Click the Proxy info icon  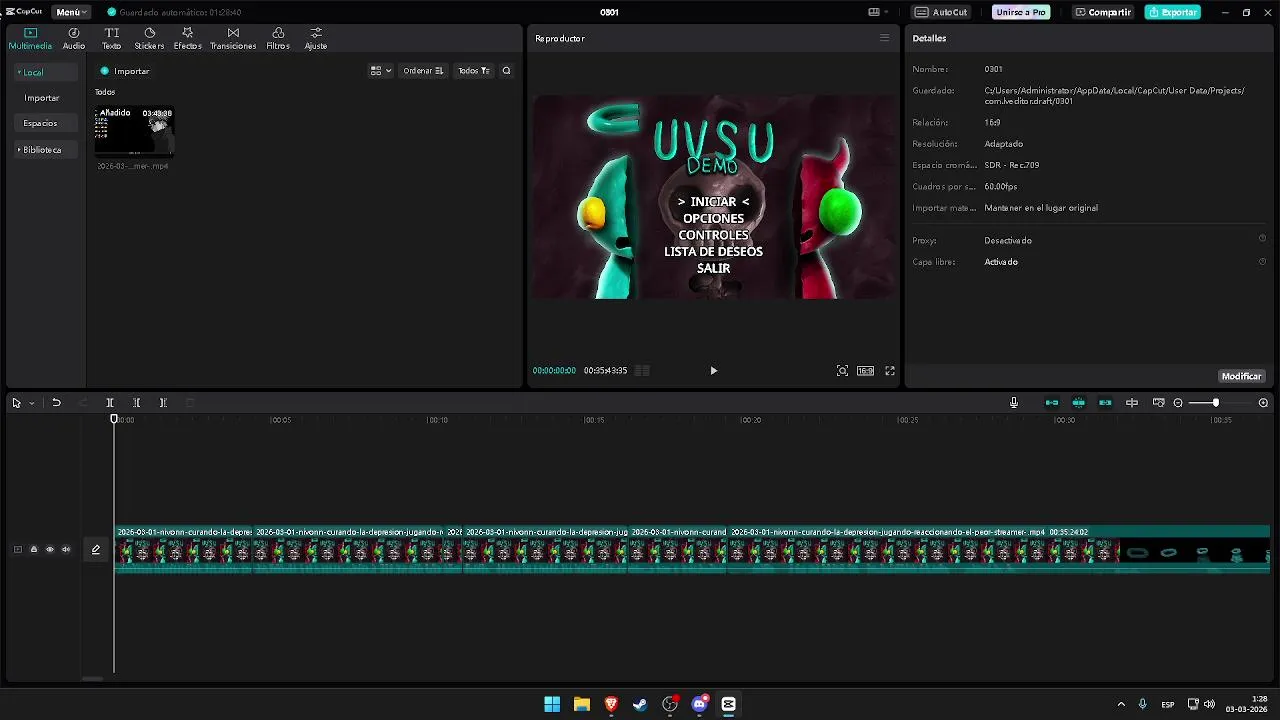(1262, 238)
